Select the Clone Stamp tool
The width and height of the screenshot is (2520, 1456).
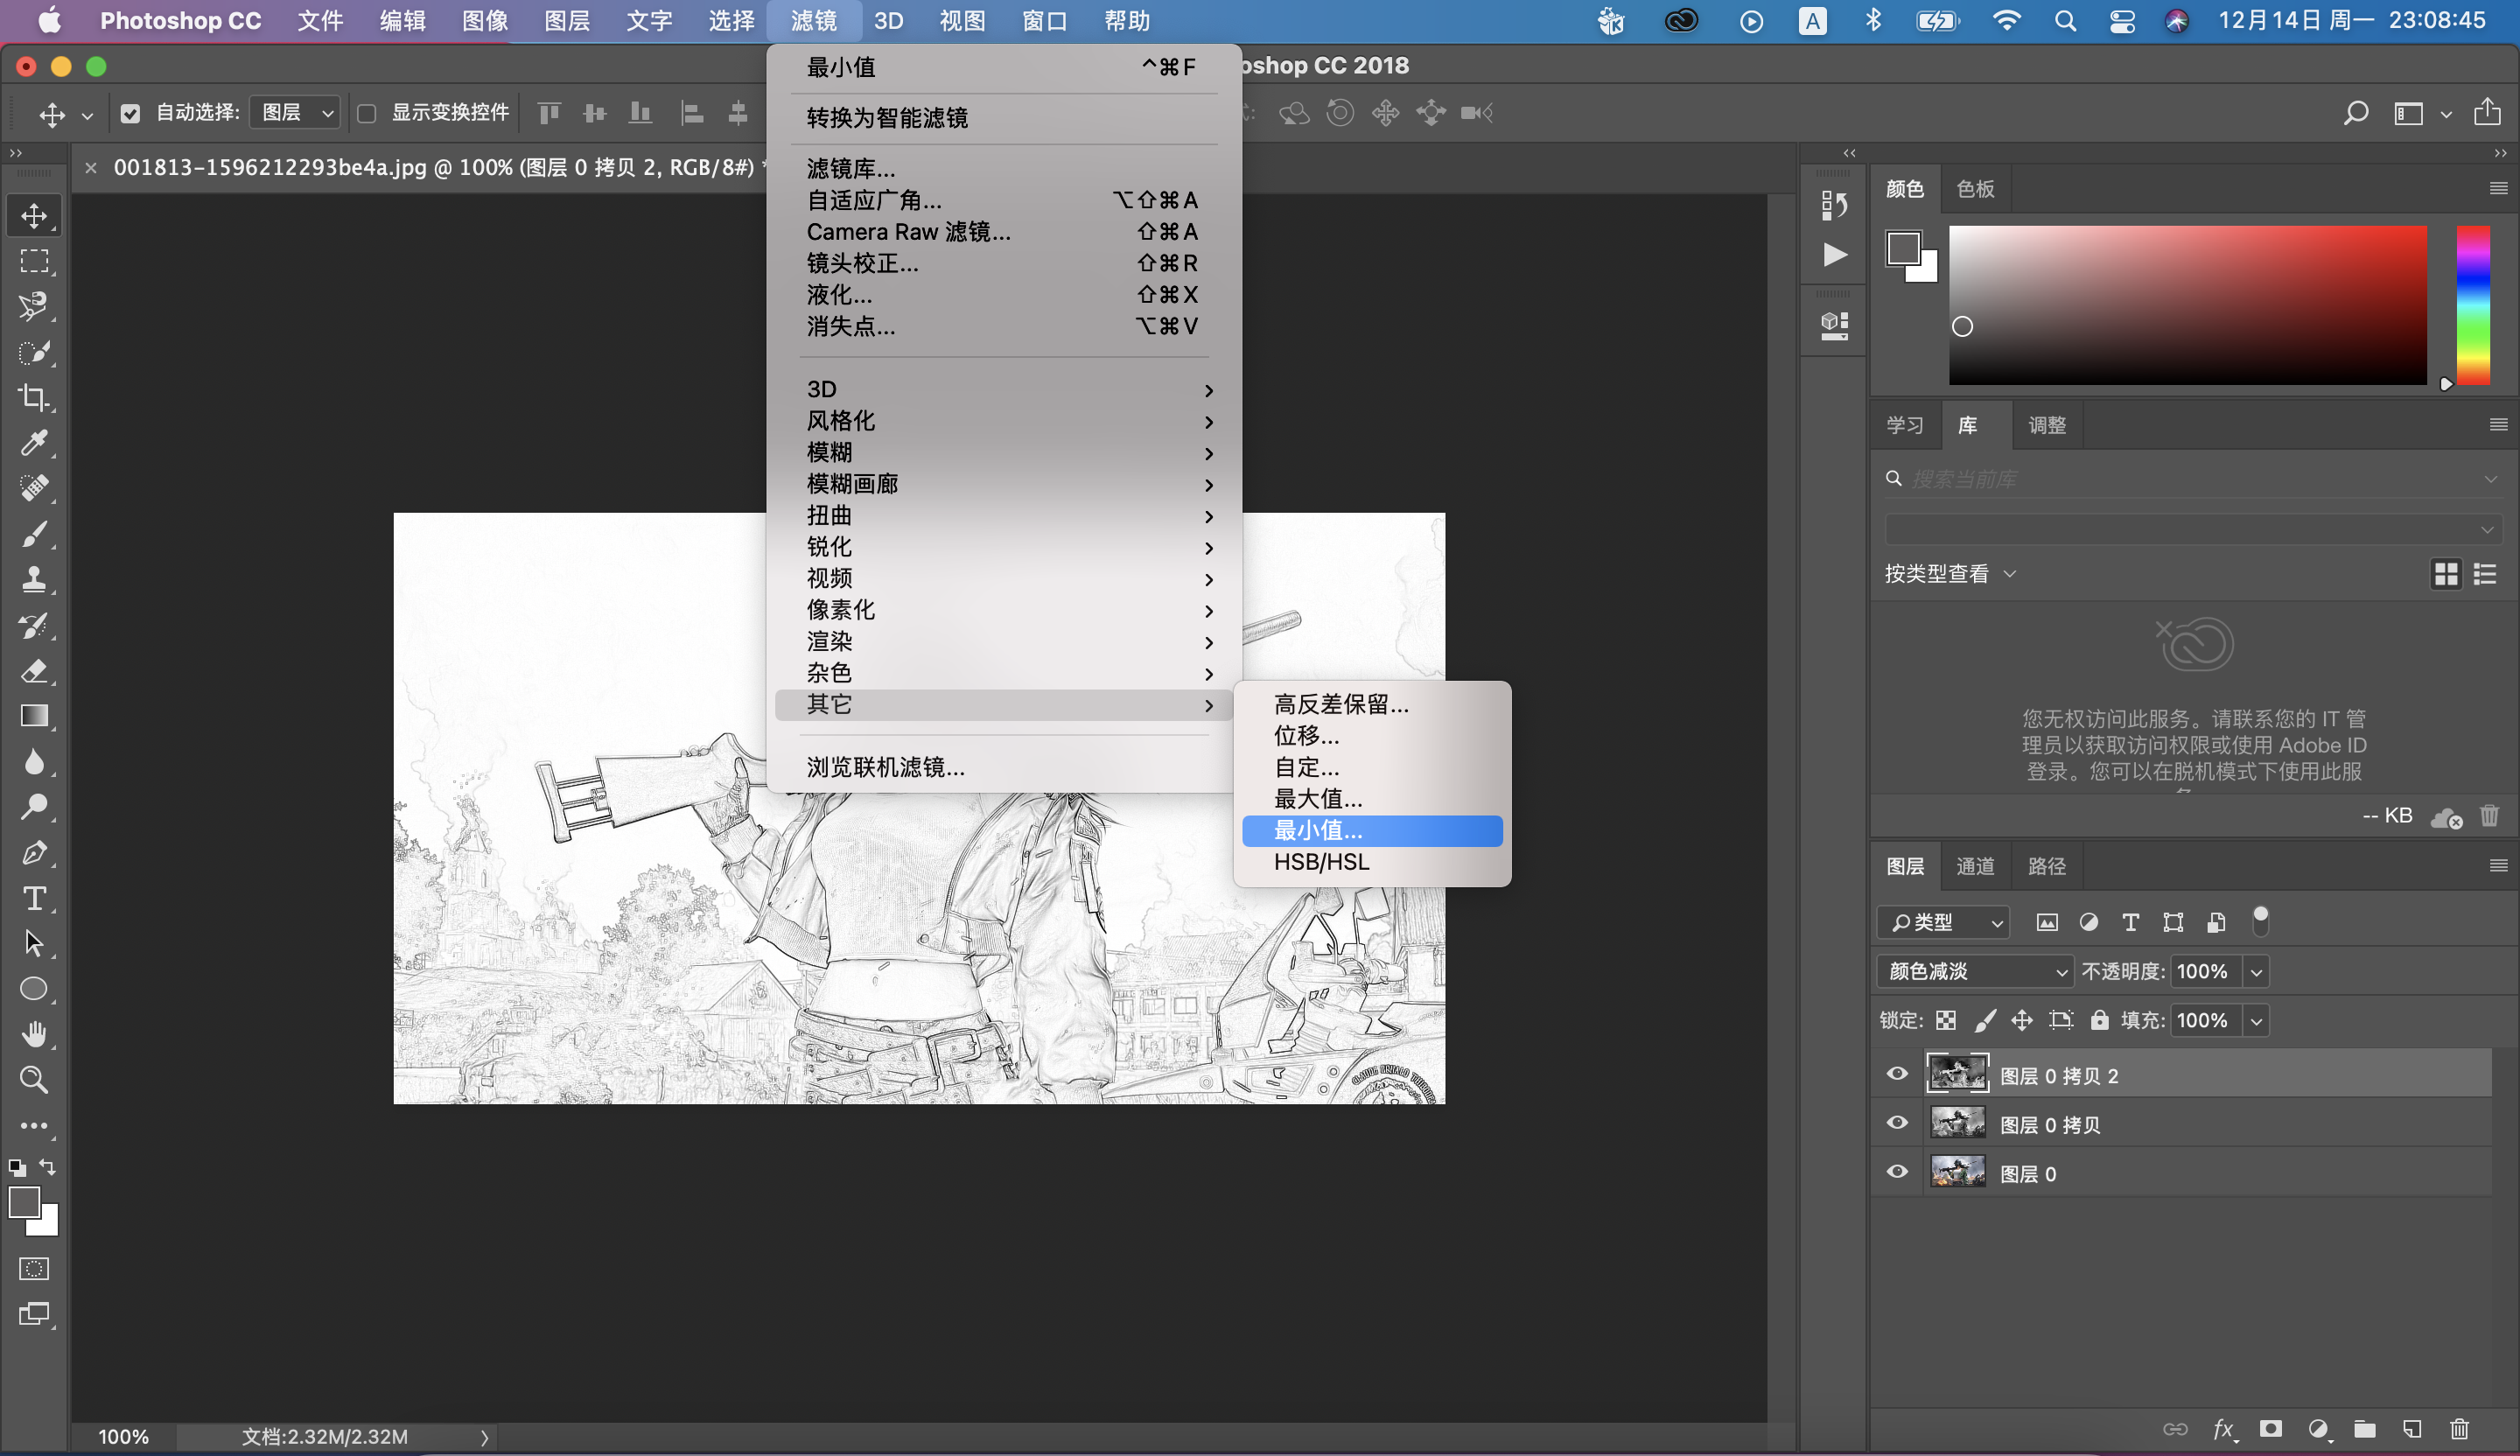(34, 580)
